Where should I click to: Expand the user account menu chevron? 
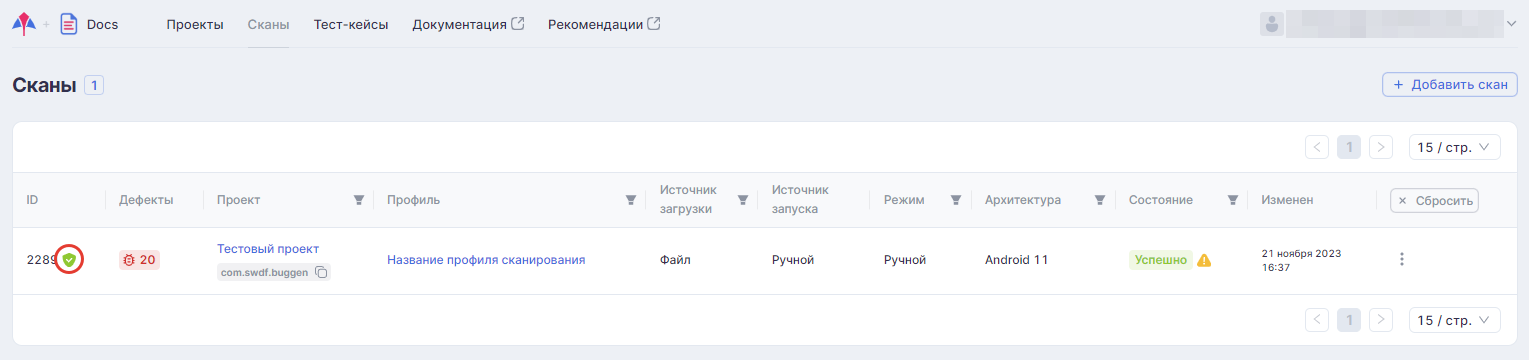pyautogui.click(x=1510, y=24)
